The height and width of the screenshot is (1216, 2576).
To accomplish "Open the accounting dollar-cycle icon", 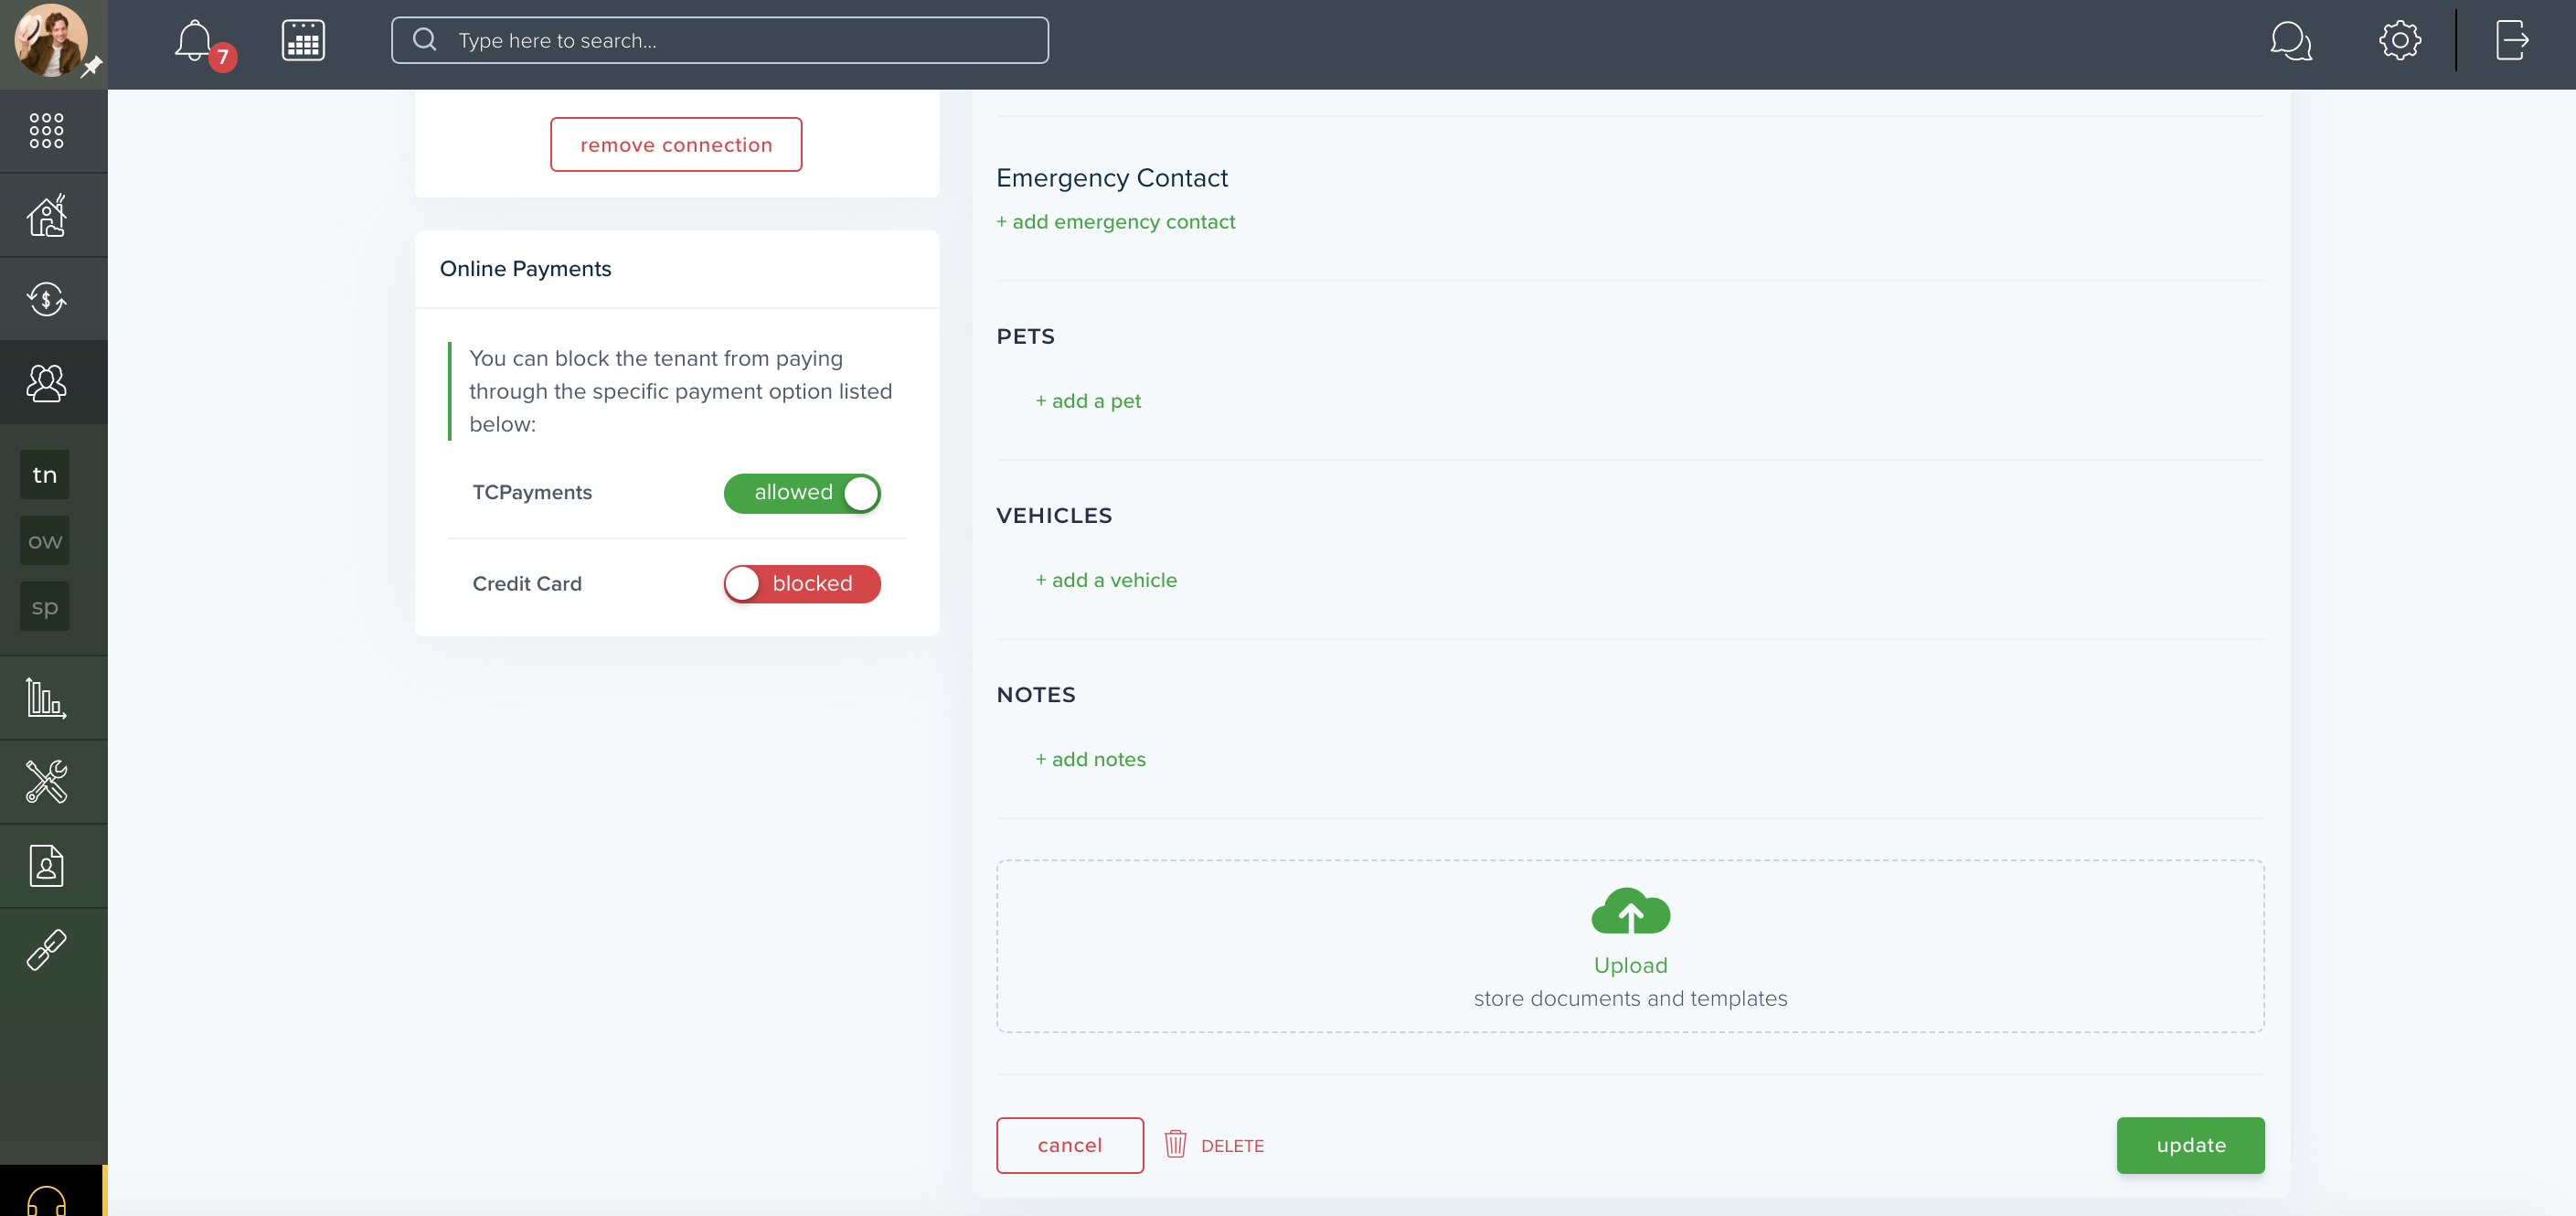I will (x=46, y=299).
